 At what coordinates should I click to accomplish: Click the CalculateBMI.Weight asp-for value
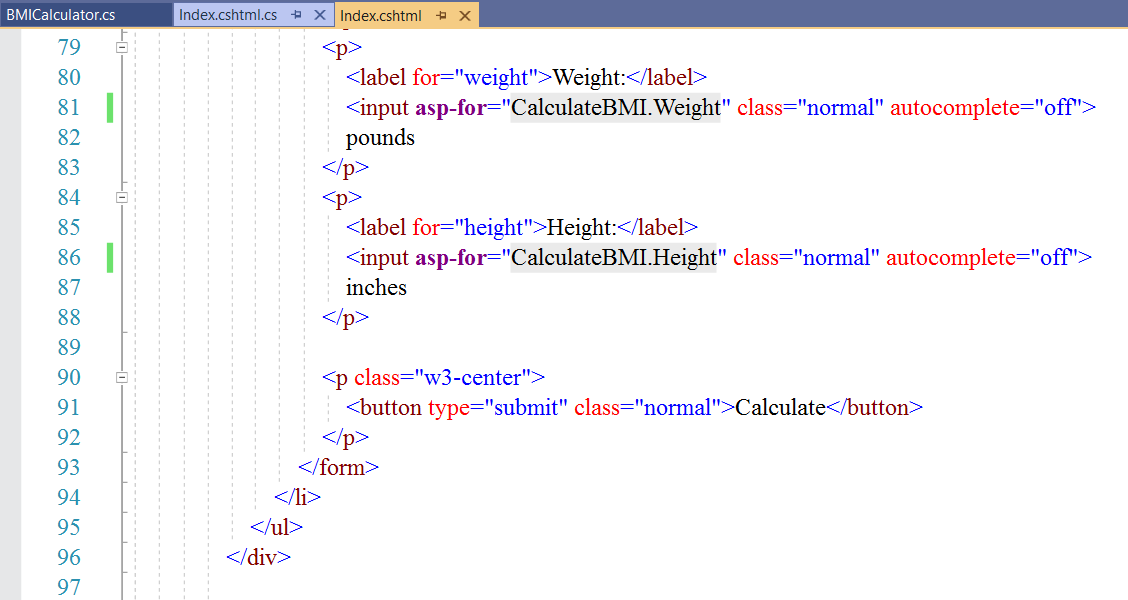point(616,108)
